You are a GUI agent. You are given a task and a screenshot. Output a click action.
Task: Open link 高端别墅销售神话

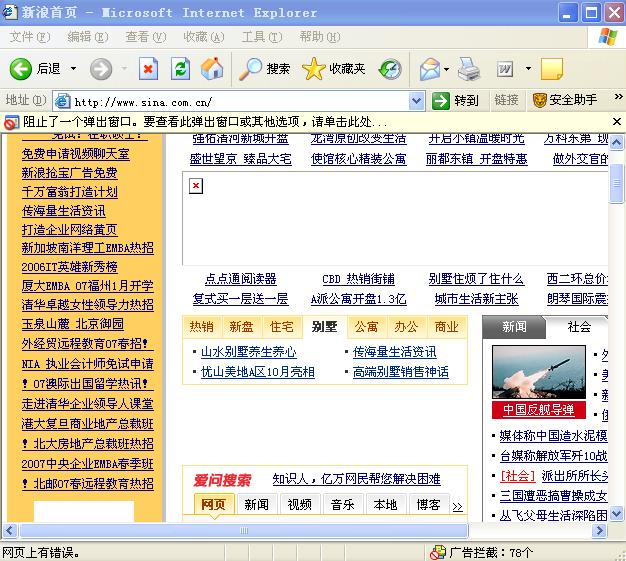coord(400,372)
